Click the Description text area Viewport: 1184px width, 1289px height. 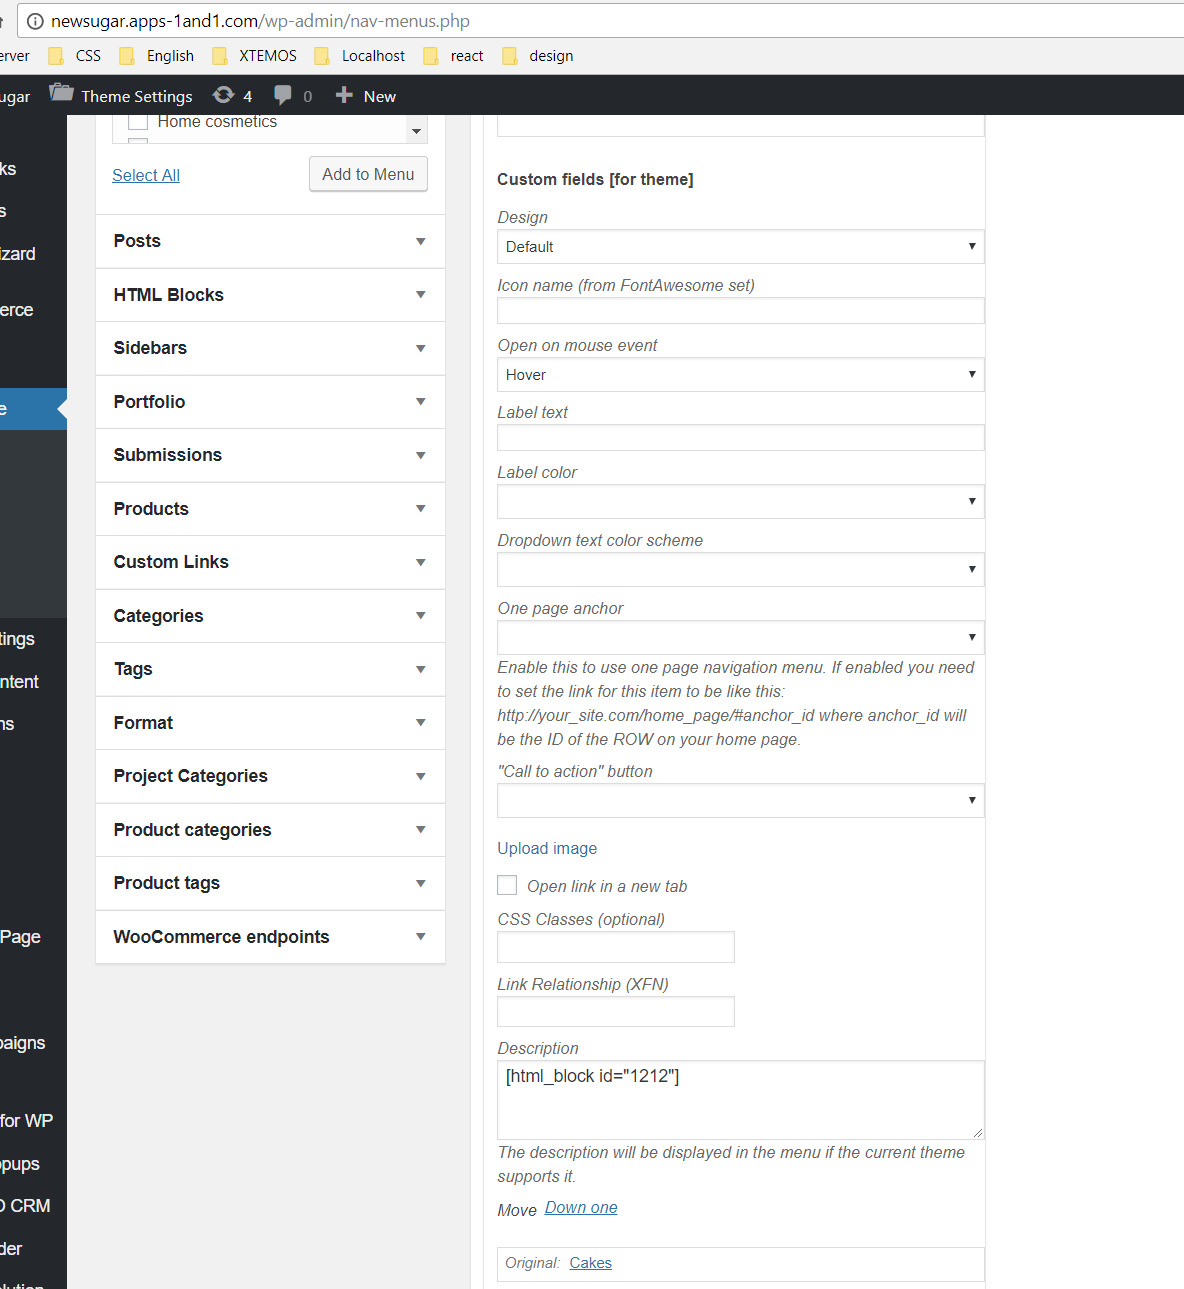tap(740, 1099)
